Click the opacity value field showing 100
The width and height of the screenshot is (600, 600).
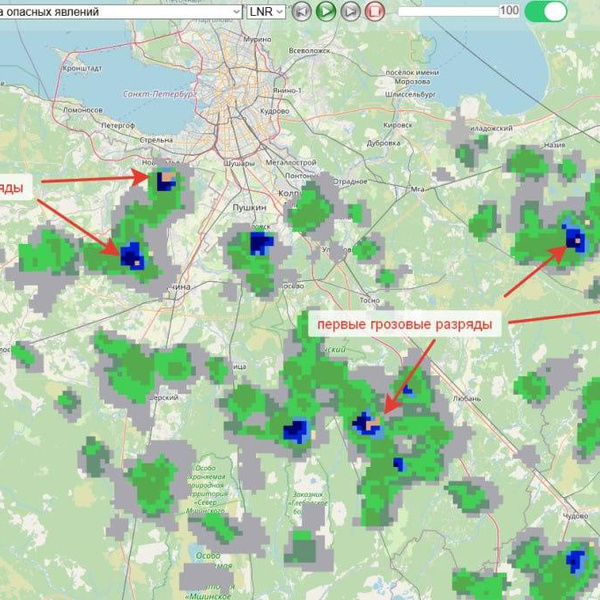pyautogui.click(x=509, y=11)
